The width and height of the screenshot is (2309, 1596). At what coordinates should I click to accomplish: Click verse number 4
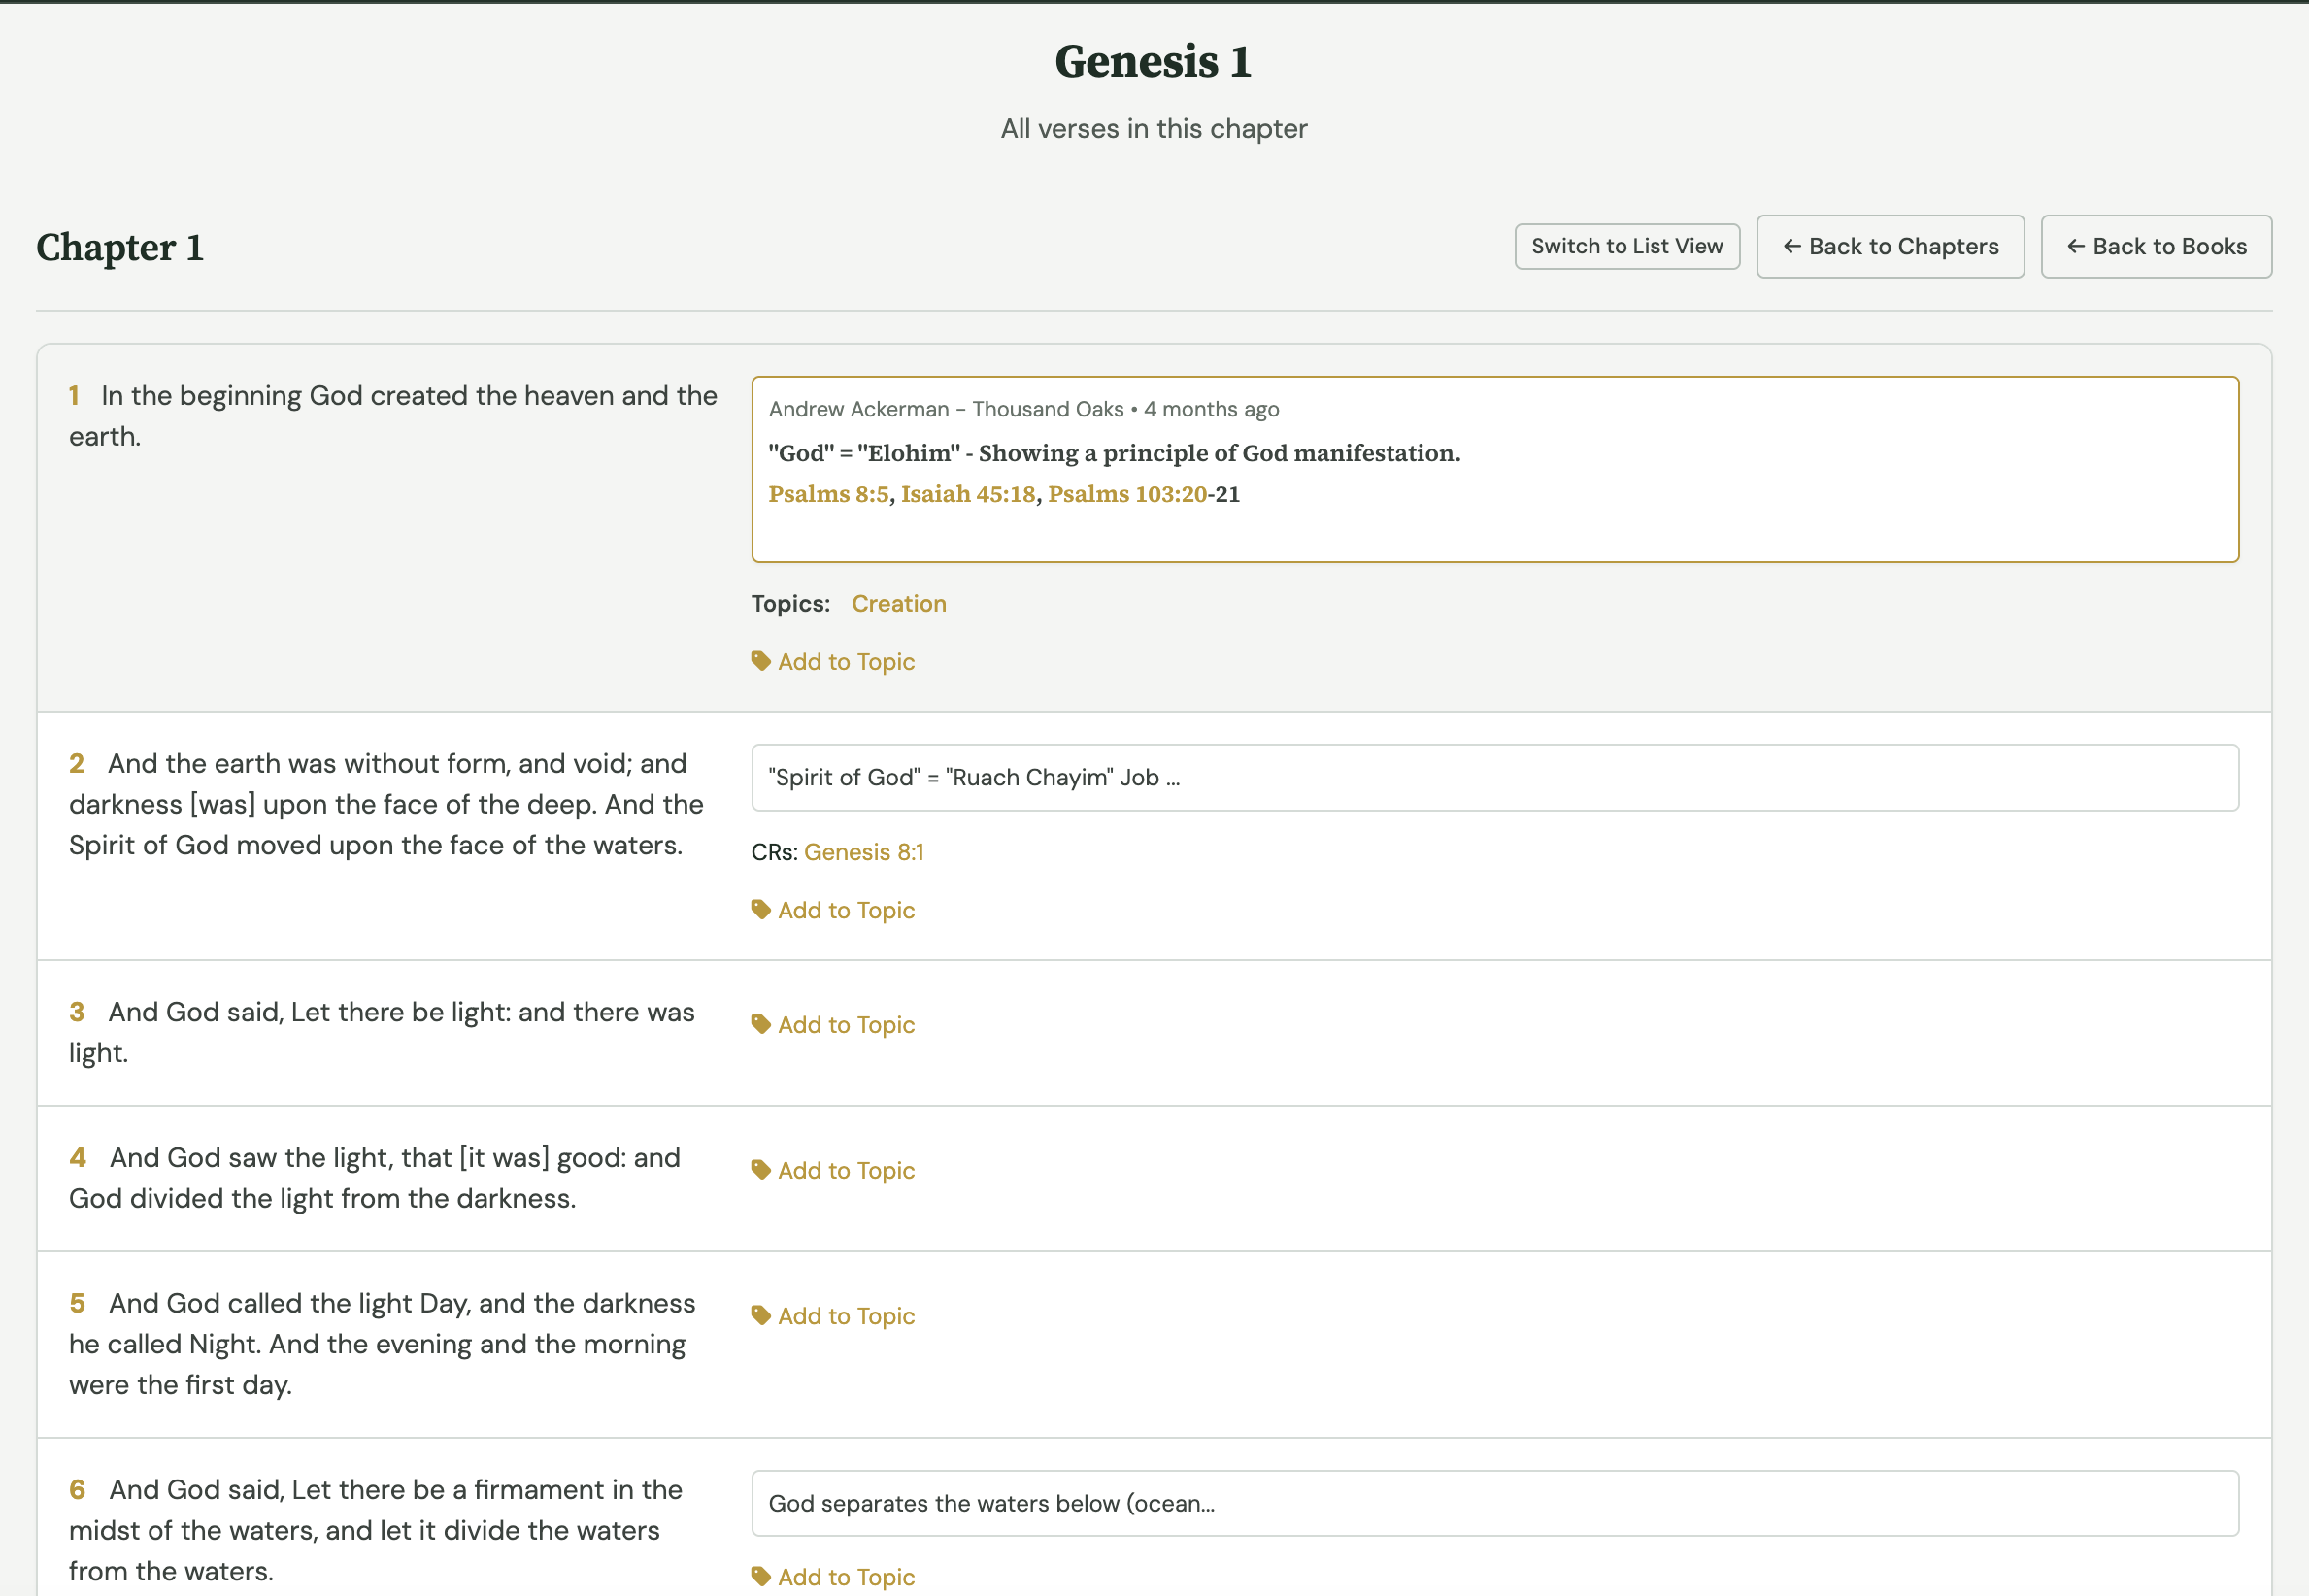pyautogui.click(x=78, y=1158)
